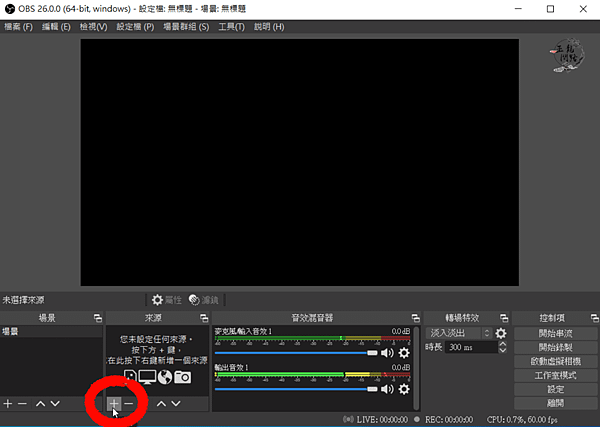600x427 pixels.
Task: Open 設定 settings button in controls
Action: coord(556,389)
